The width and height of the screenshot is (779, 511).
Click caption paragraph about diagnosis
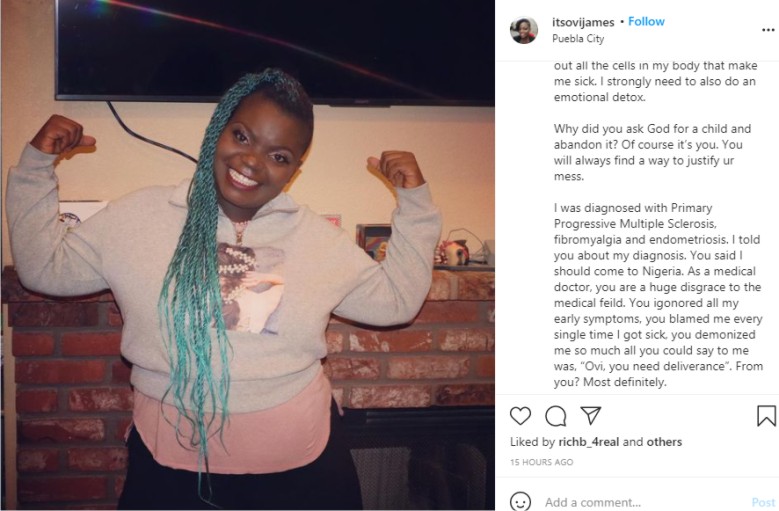[658, 295]
